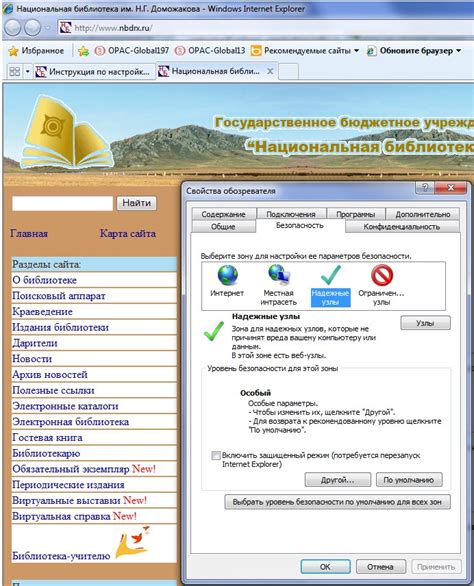This screenshot has height=586, width=474.
Task: Open the Карта сайта link
Action: point(127,234)
